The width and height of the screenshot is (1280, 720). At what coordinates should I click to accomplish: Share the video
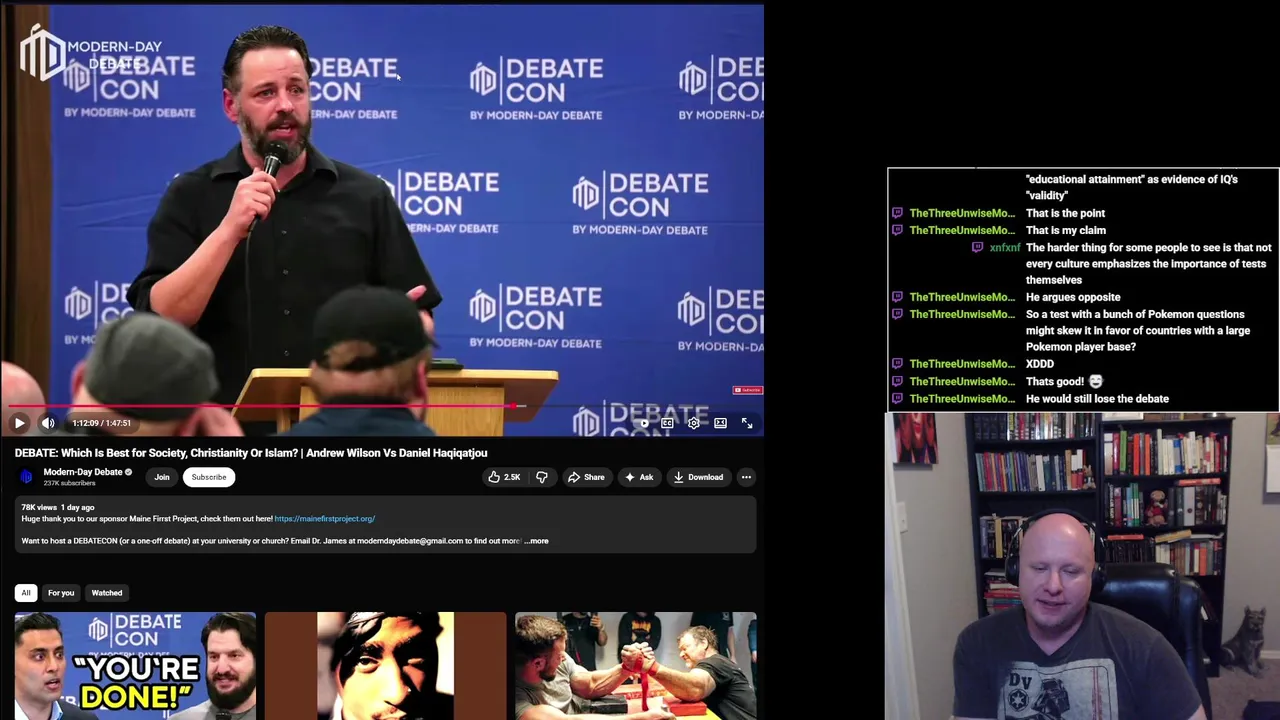[586, 477]
